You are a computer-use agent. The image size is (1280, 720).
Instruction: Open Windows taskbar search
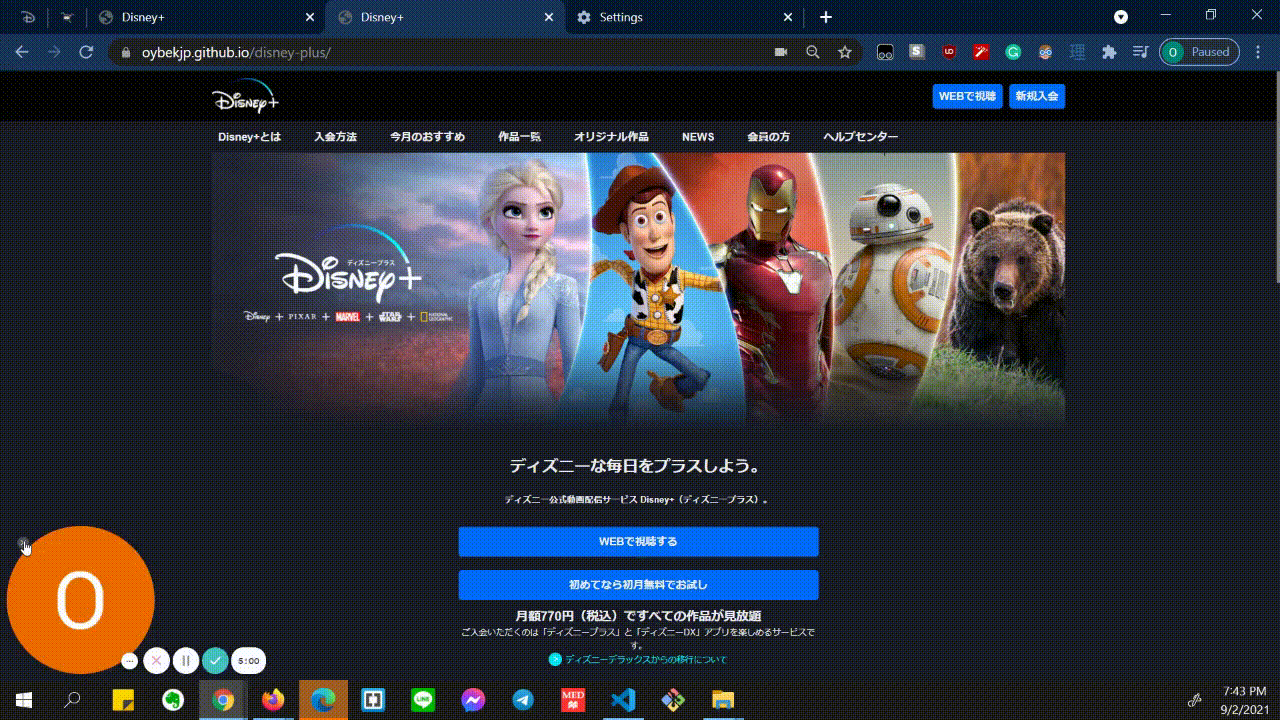72,700
